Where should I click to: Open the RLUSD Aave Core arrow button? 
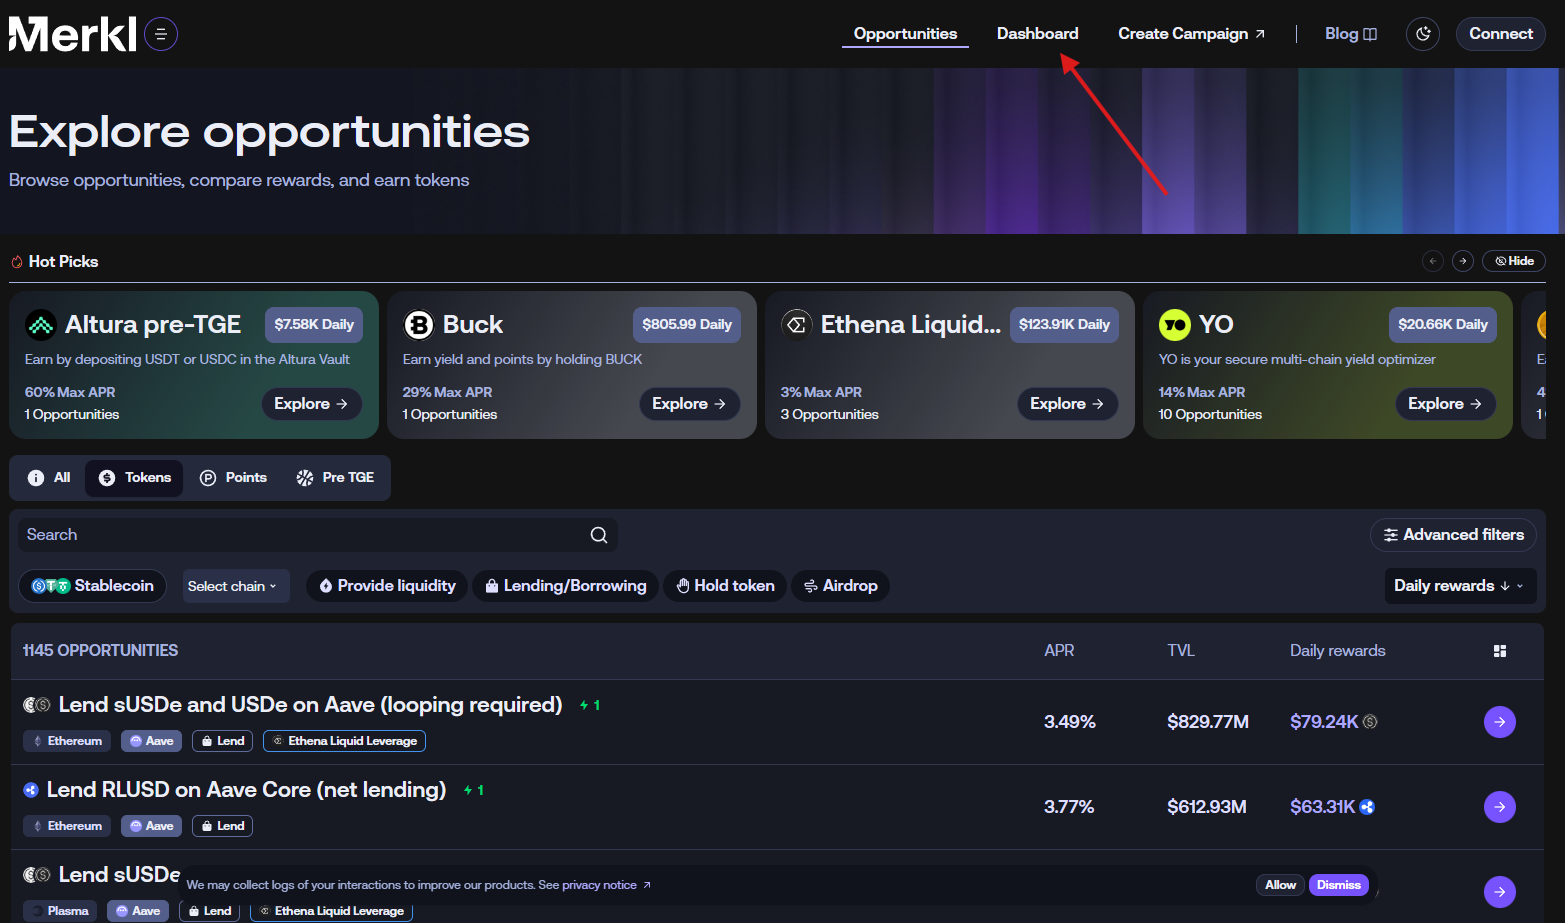(1499, 807)
